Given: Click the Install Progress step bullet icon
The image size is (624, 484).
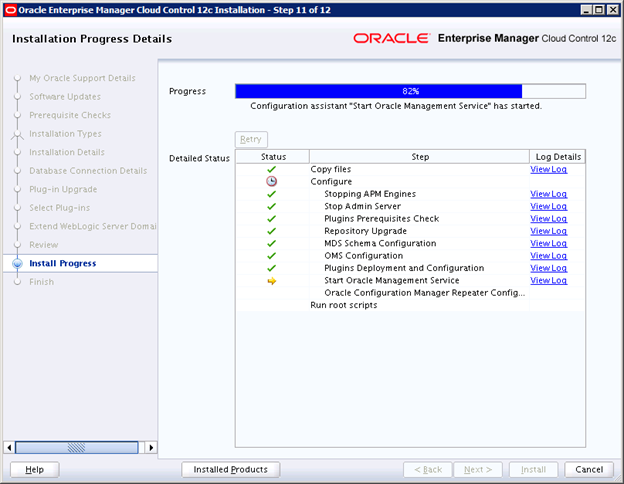Looking at the screenshot, I should click(17, 263).
